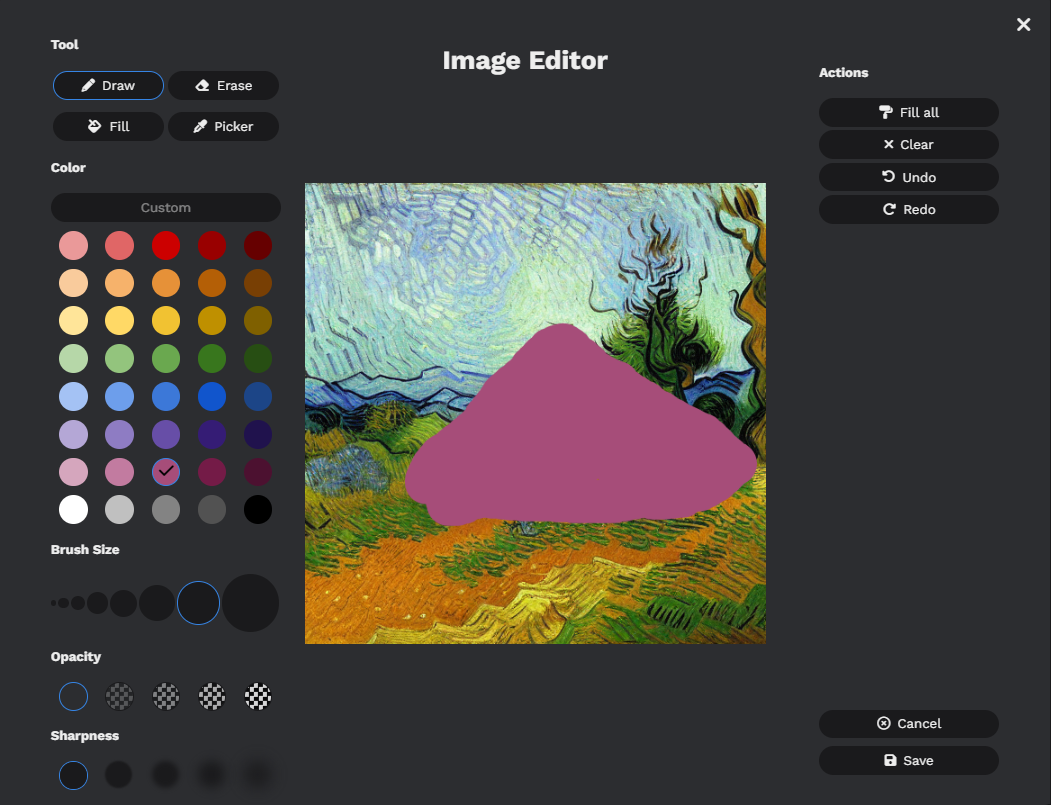Select the Draw tool
Image resolution: width=1051 pixels, height=805 pixels.
point(108,86)
